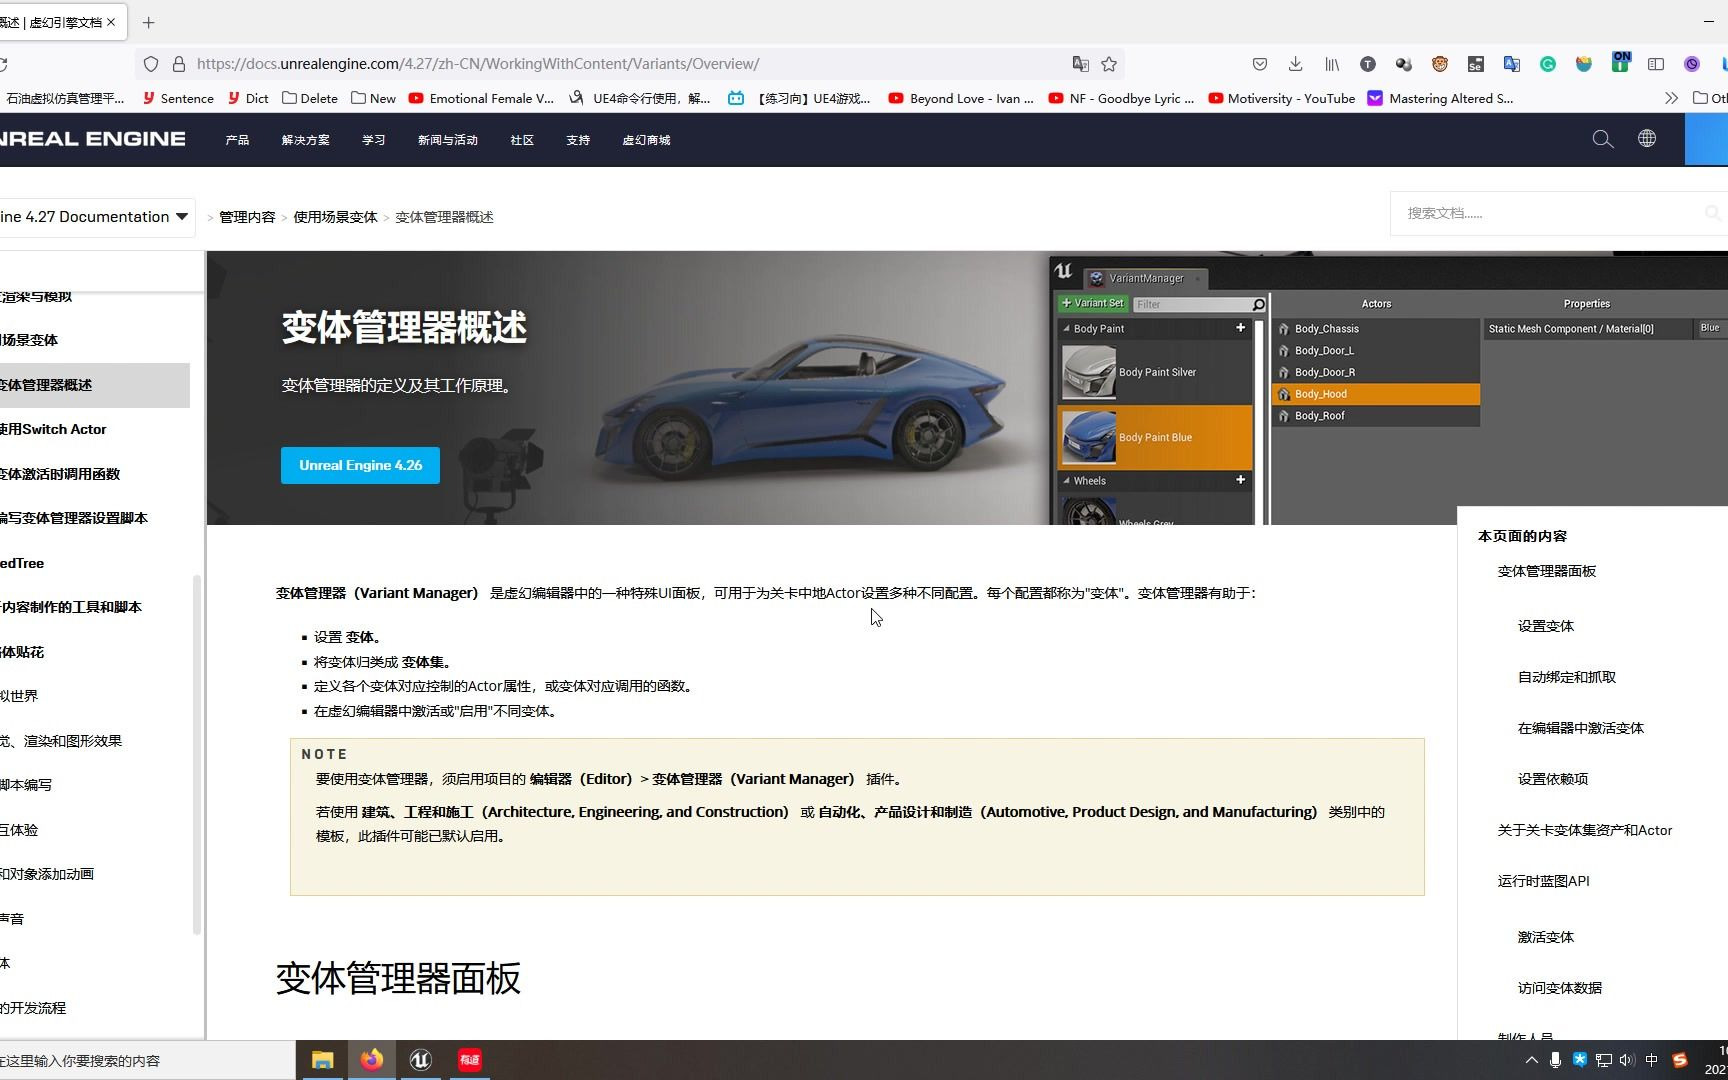Click the Unreal Engine 4.26 version button
The image size is (1728, 1080).
360,465
